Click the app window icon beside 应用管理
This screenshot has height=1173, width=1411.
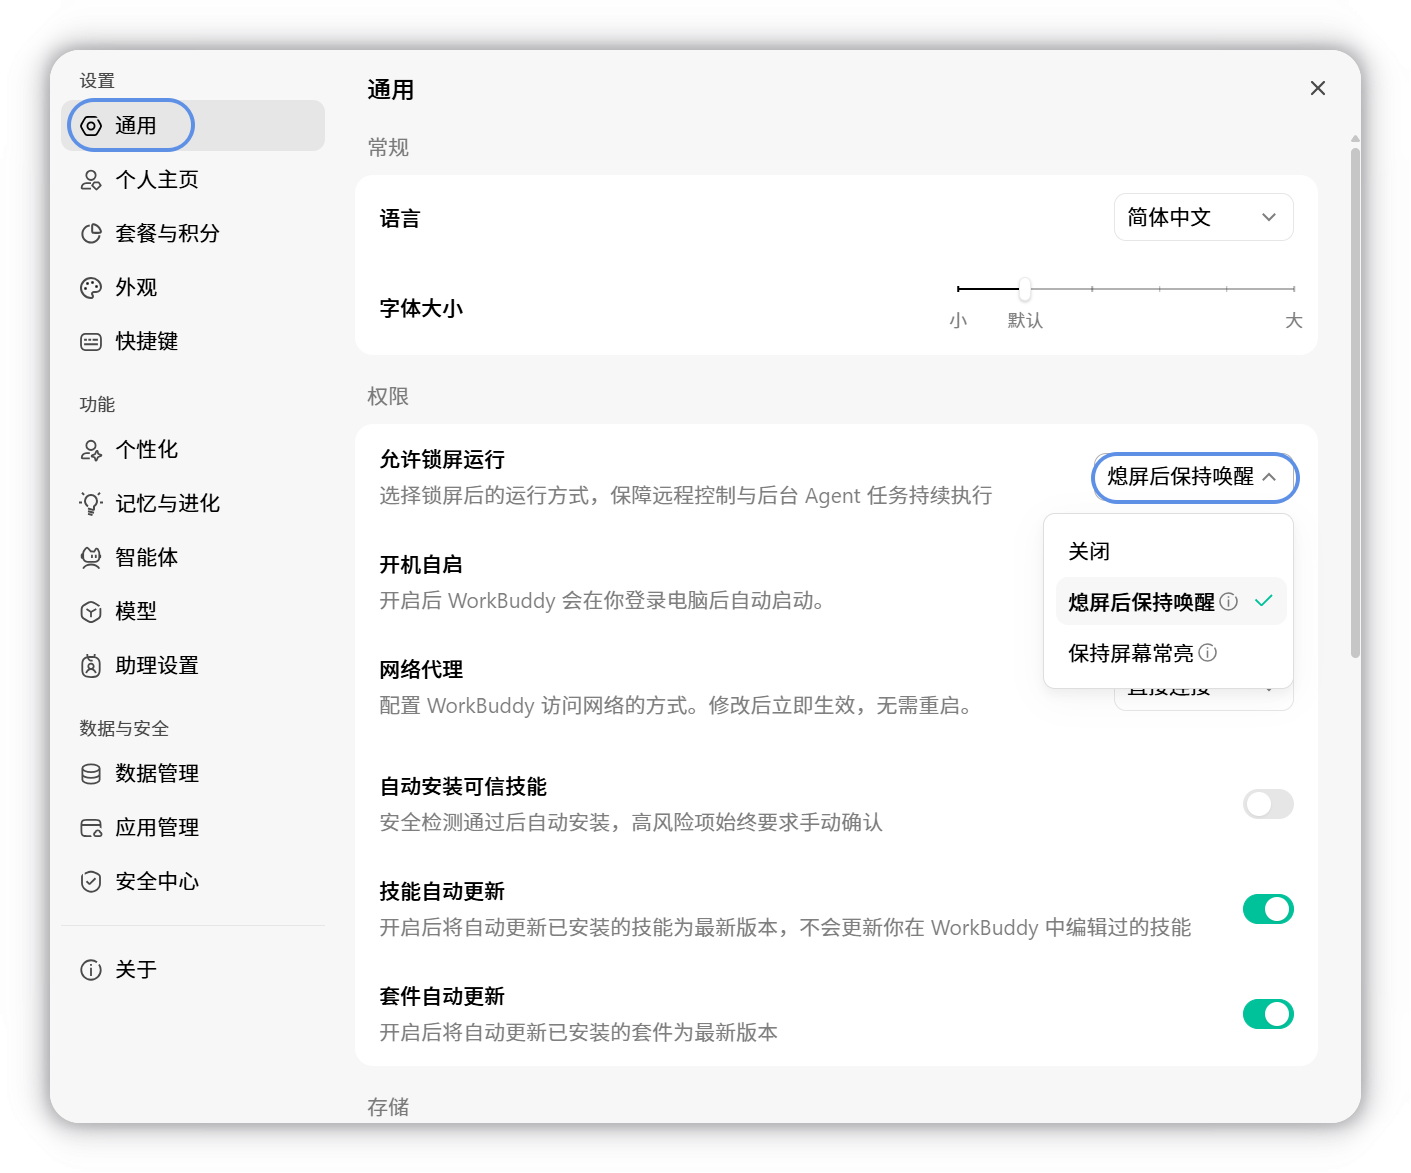tap(91, 828)
